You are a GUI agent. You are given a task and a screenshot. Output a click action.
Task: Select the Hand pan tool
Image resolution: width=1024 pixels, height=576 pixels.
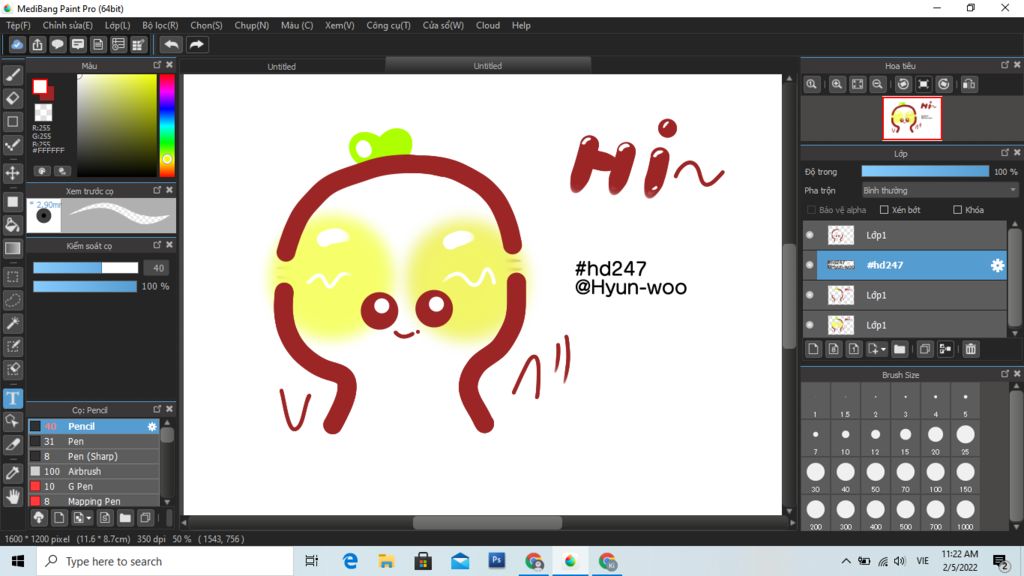point(12,496)
